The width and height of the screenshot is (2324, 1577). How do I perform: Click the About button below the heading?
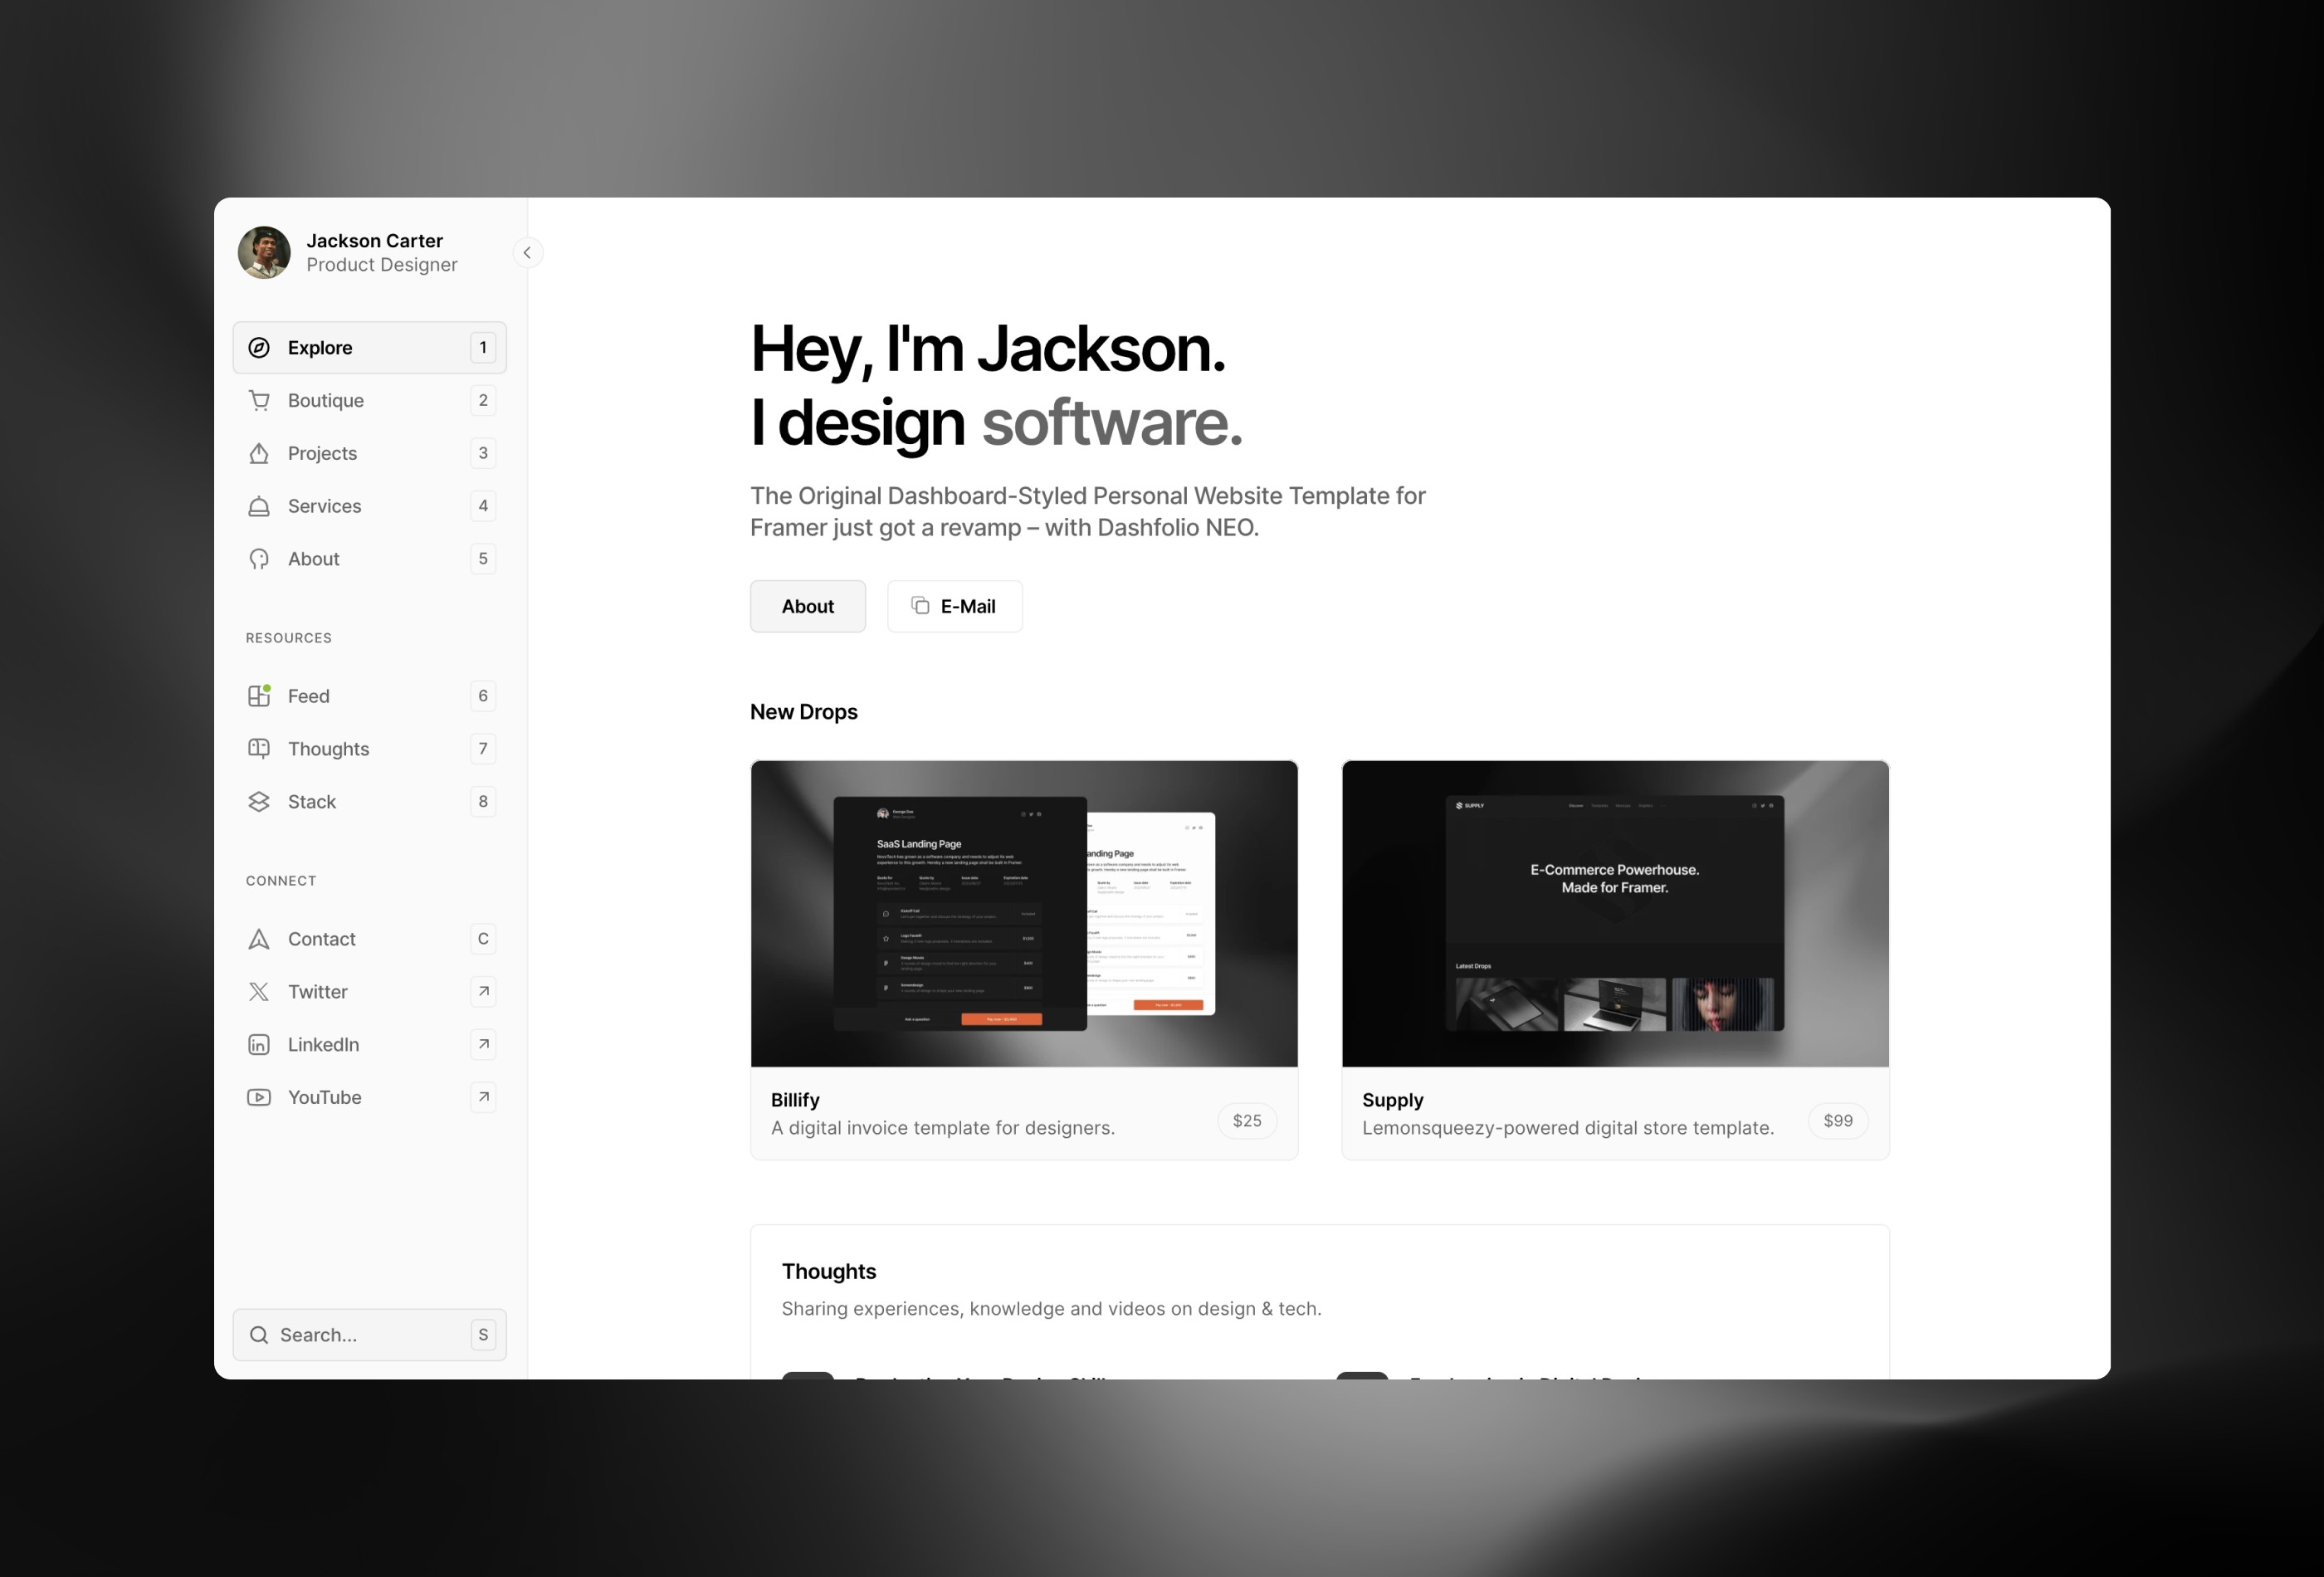807,606
